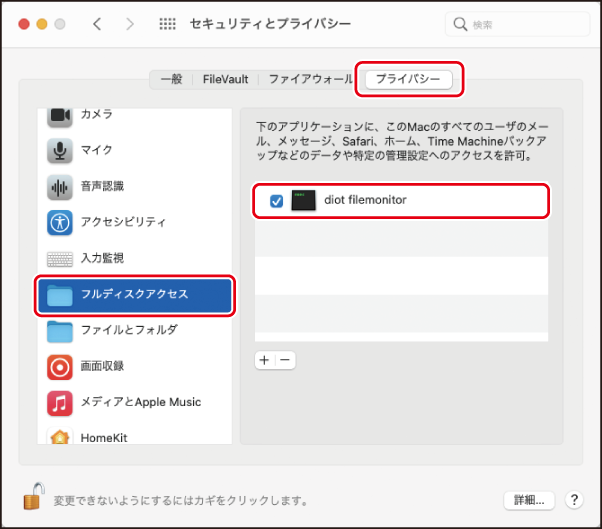Viewport: 602px width, 529px height.
Task: Switch to the FileVault tab
Action: 225,79
